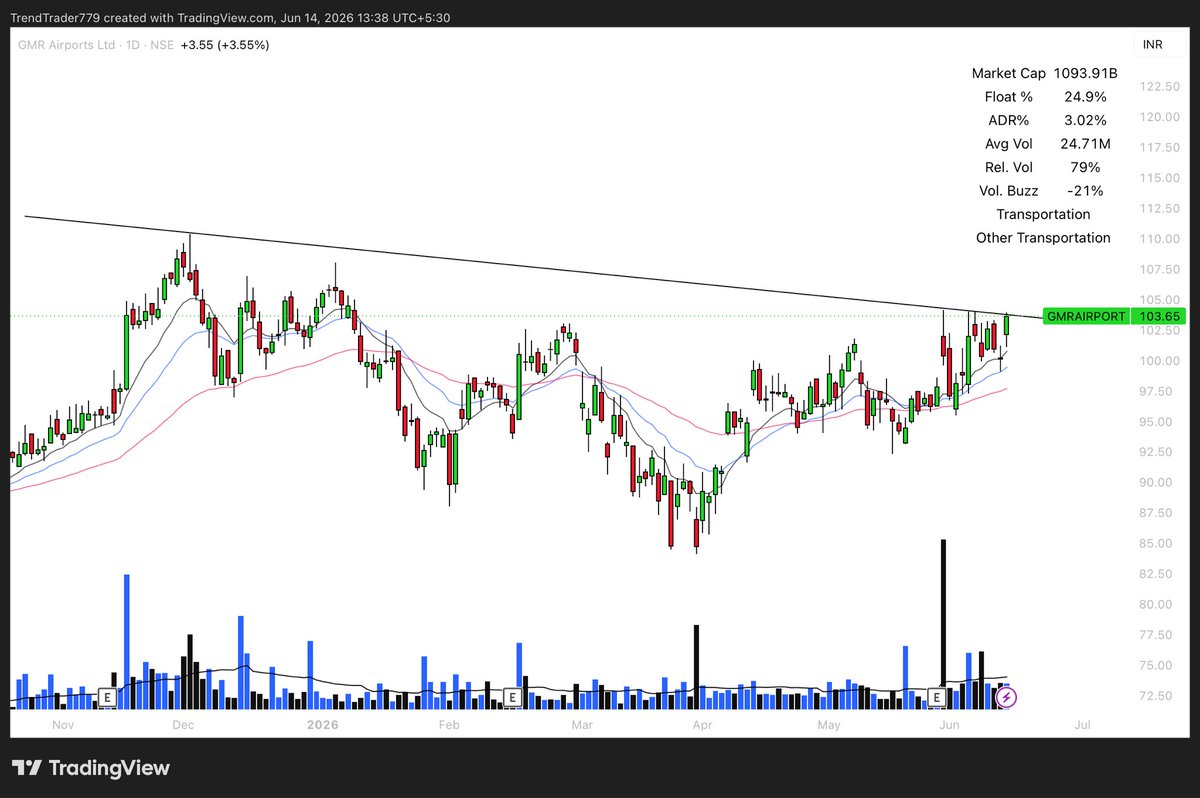Viewport: 1200px width, 798px height.
Task: Click the Other Transportation industry label
Action: tap(1043, 238)
